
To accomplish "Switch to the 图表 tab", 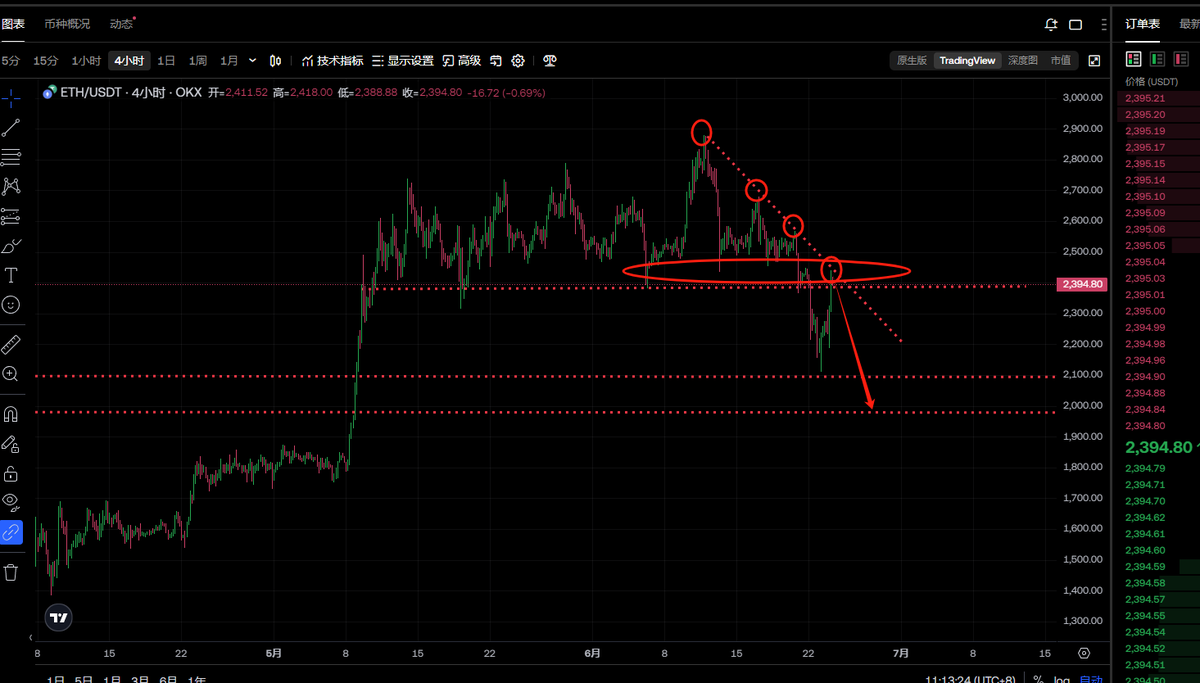I will (x=13, y=24).
